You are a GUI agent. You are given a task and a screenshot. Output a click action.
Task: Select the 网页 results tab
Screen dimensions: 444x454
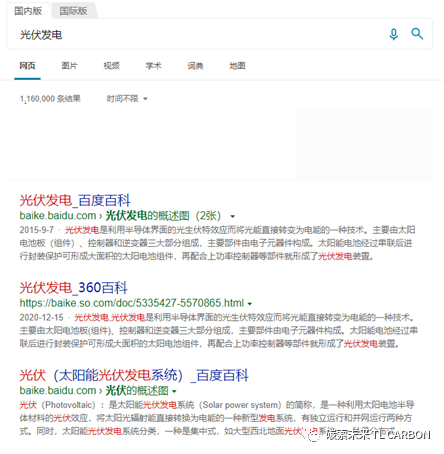(x=27, y=66)
